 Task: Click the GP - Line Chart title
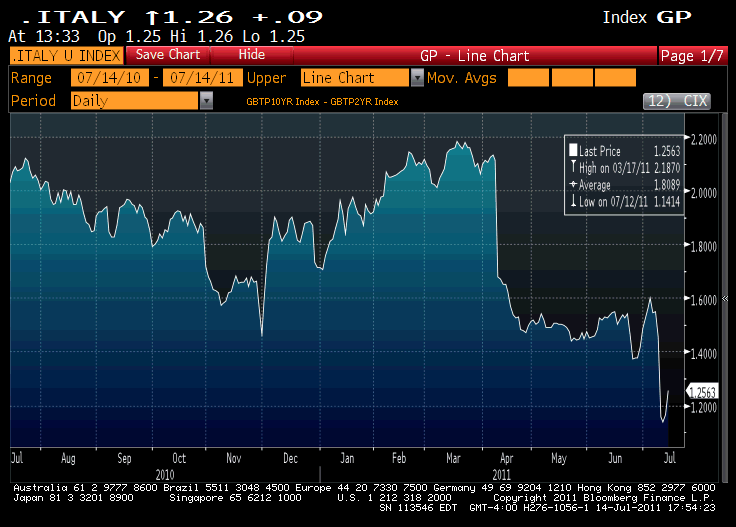click(x=475, y=56)
